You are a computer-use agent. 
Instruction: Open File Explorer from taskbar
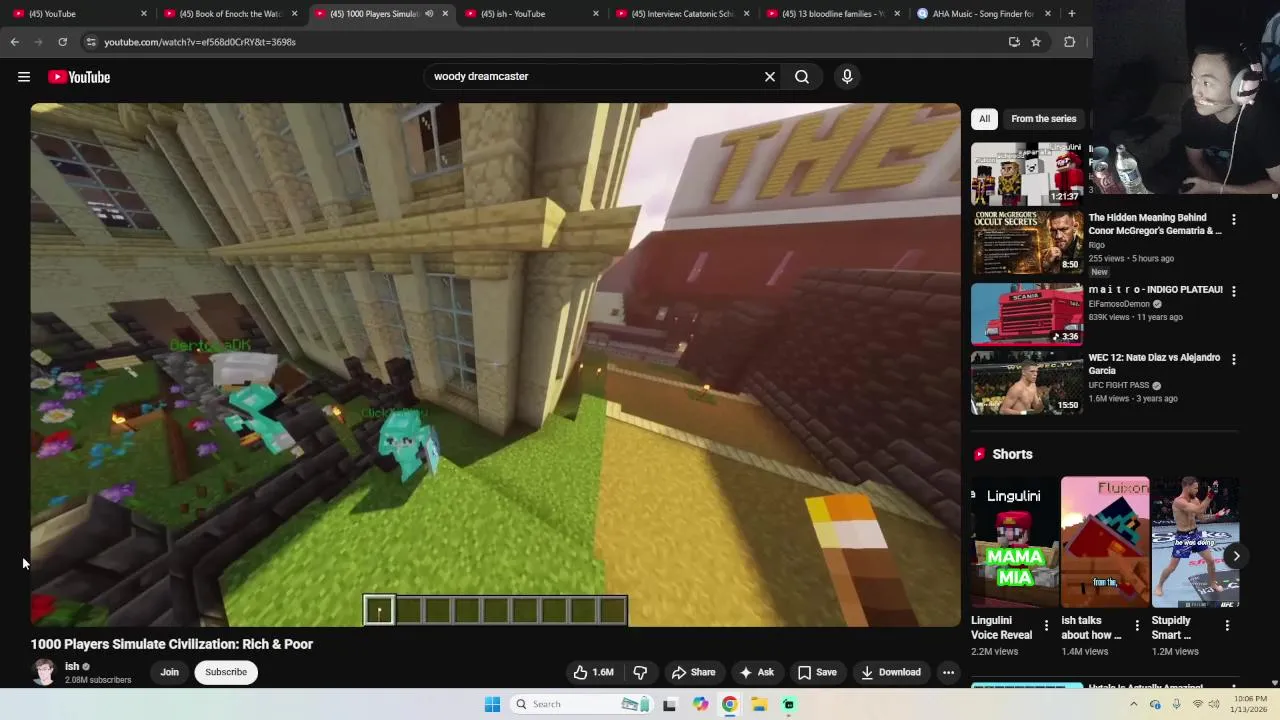(759, 704)
